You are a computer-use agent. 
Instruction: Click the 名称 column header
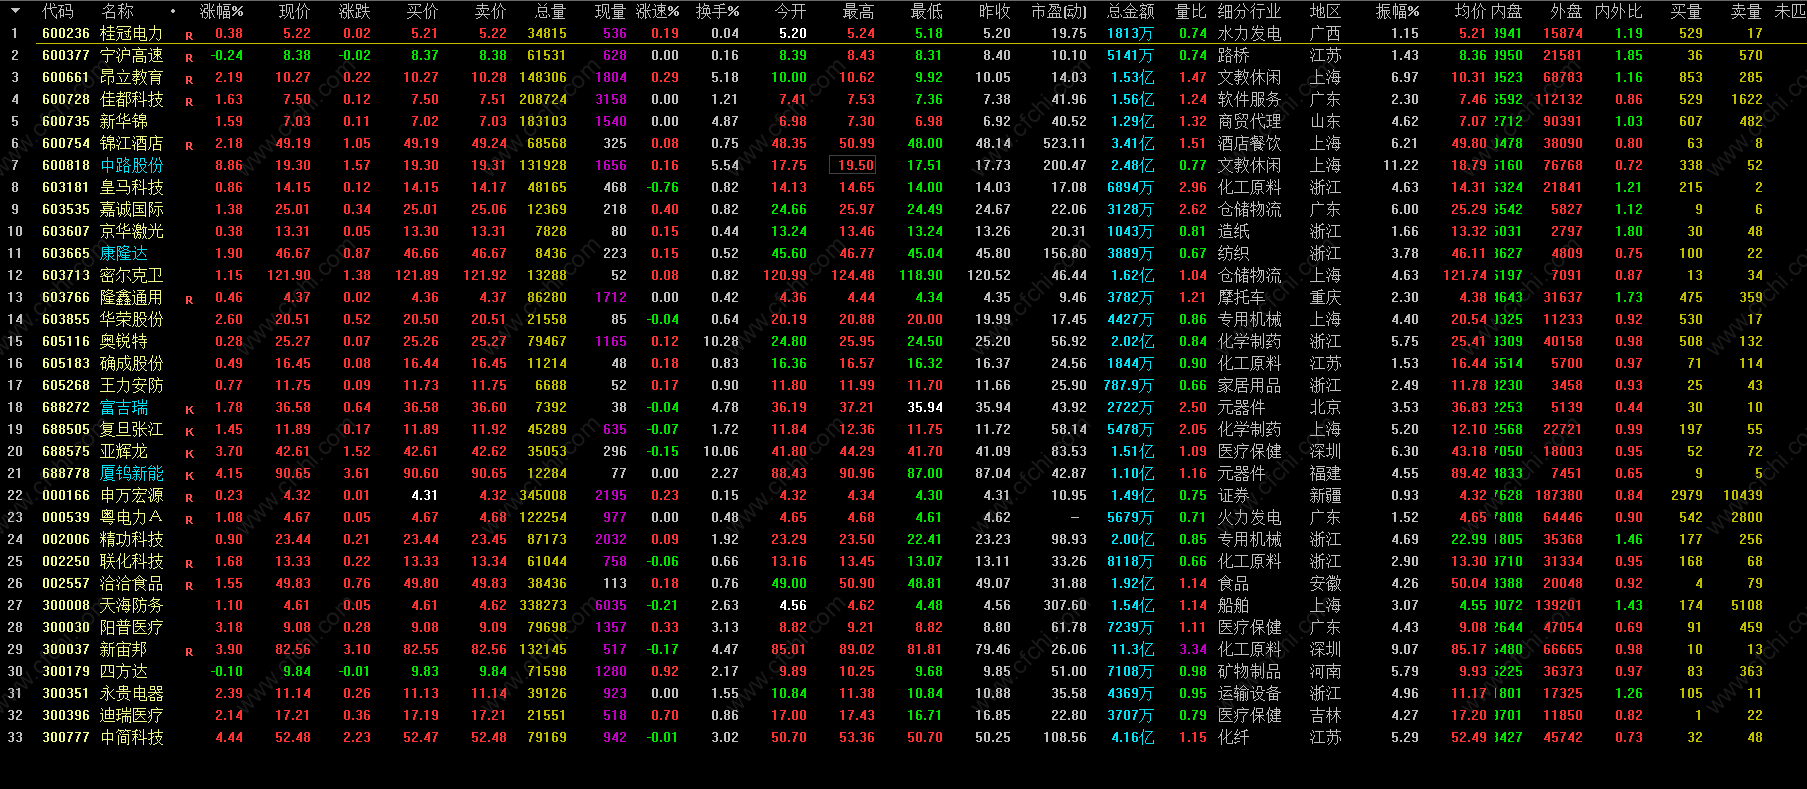117,11
